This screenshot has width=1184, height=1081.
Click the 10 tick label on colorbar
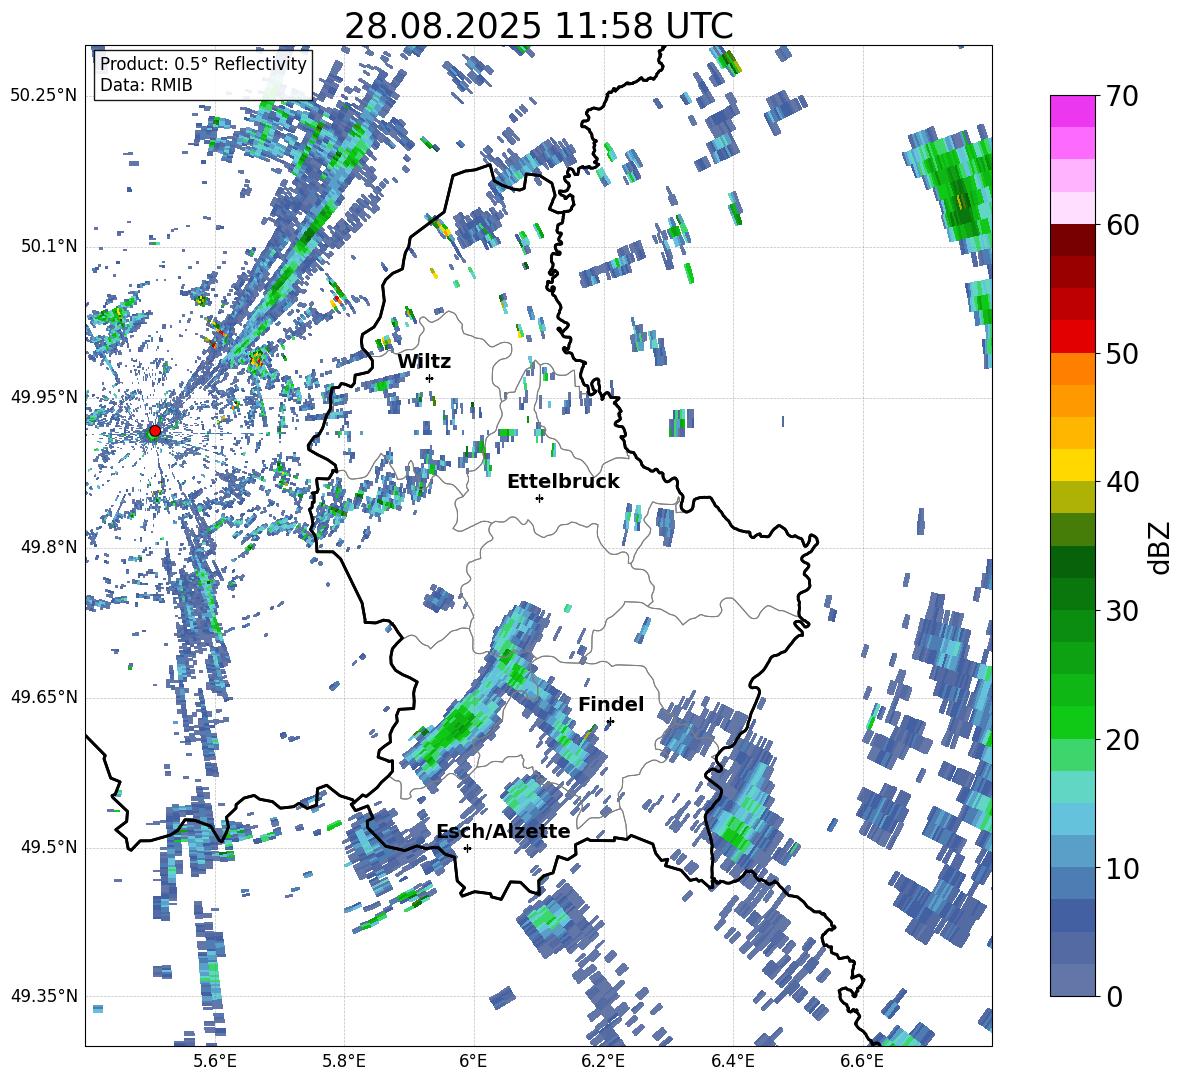coord(1123,868)
